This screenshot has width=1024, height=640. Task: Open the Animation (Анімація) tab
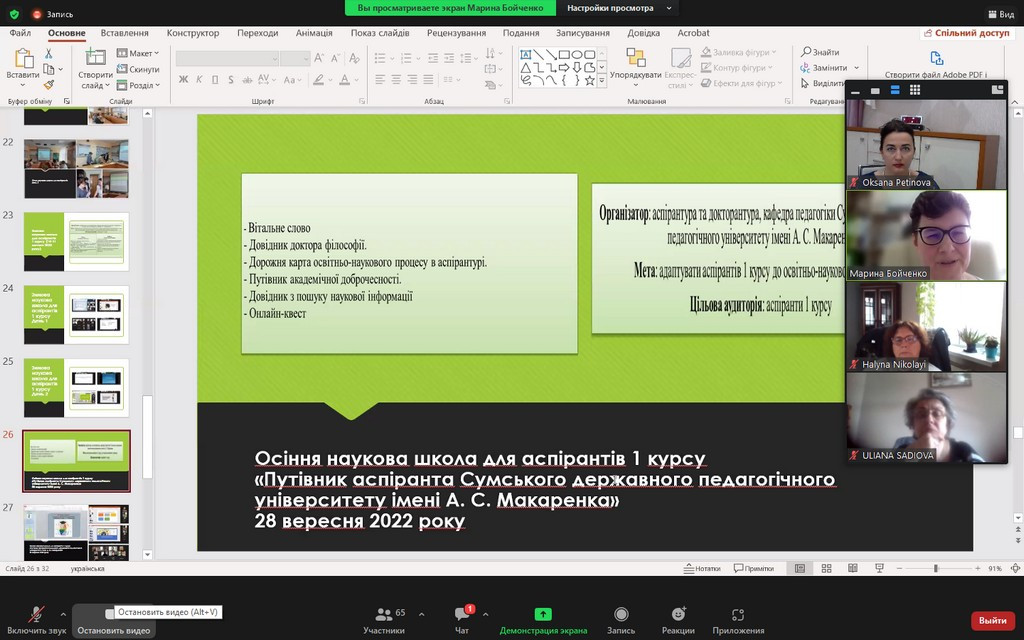[x=313, y=33]
